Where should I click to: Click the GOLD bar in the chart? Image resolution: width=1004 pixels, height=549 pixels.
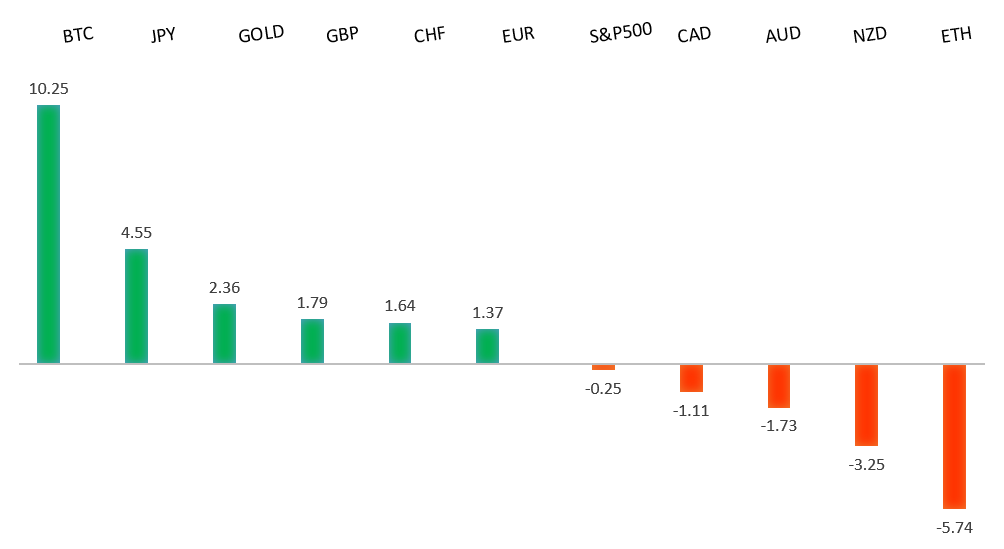click(224, 333)
